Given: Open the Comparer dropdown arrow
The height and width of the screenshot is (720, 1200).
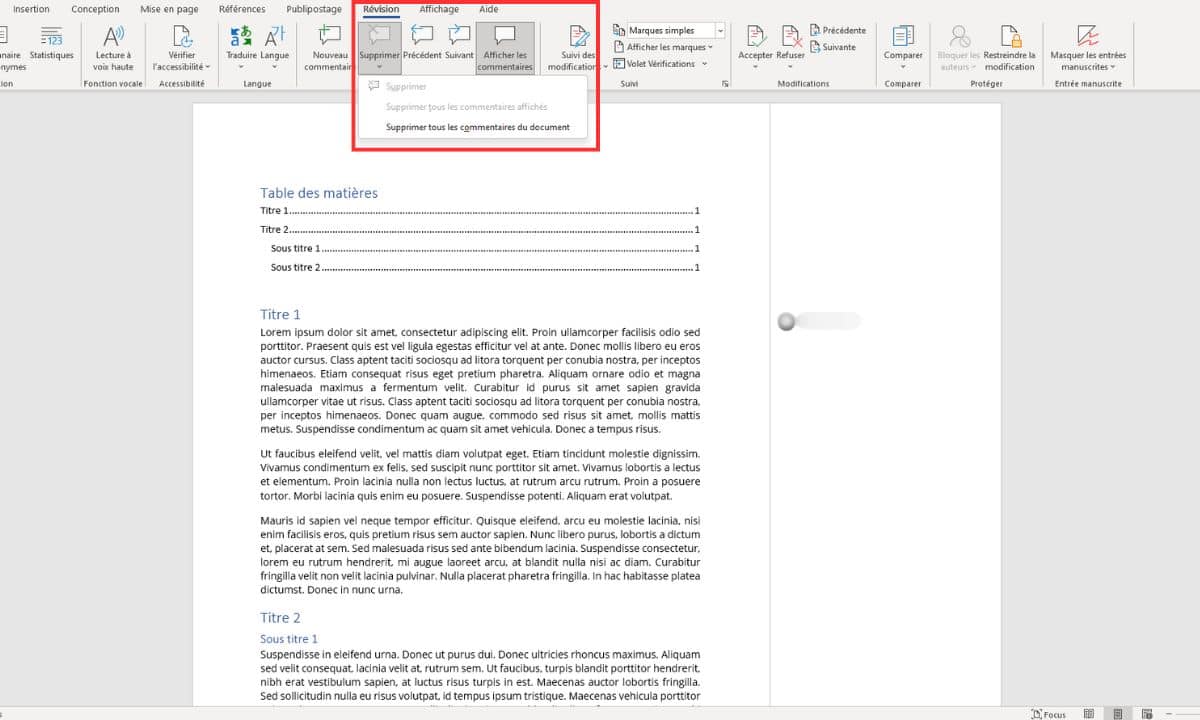Looking at the screenshot, I should (x=903, y=67).
